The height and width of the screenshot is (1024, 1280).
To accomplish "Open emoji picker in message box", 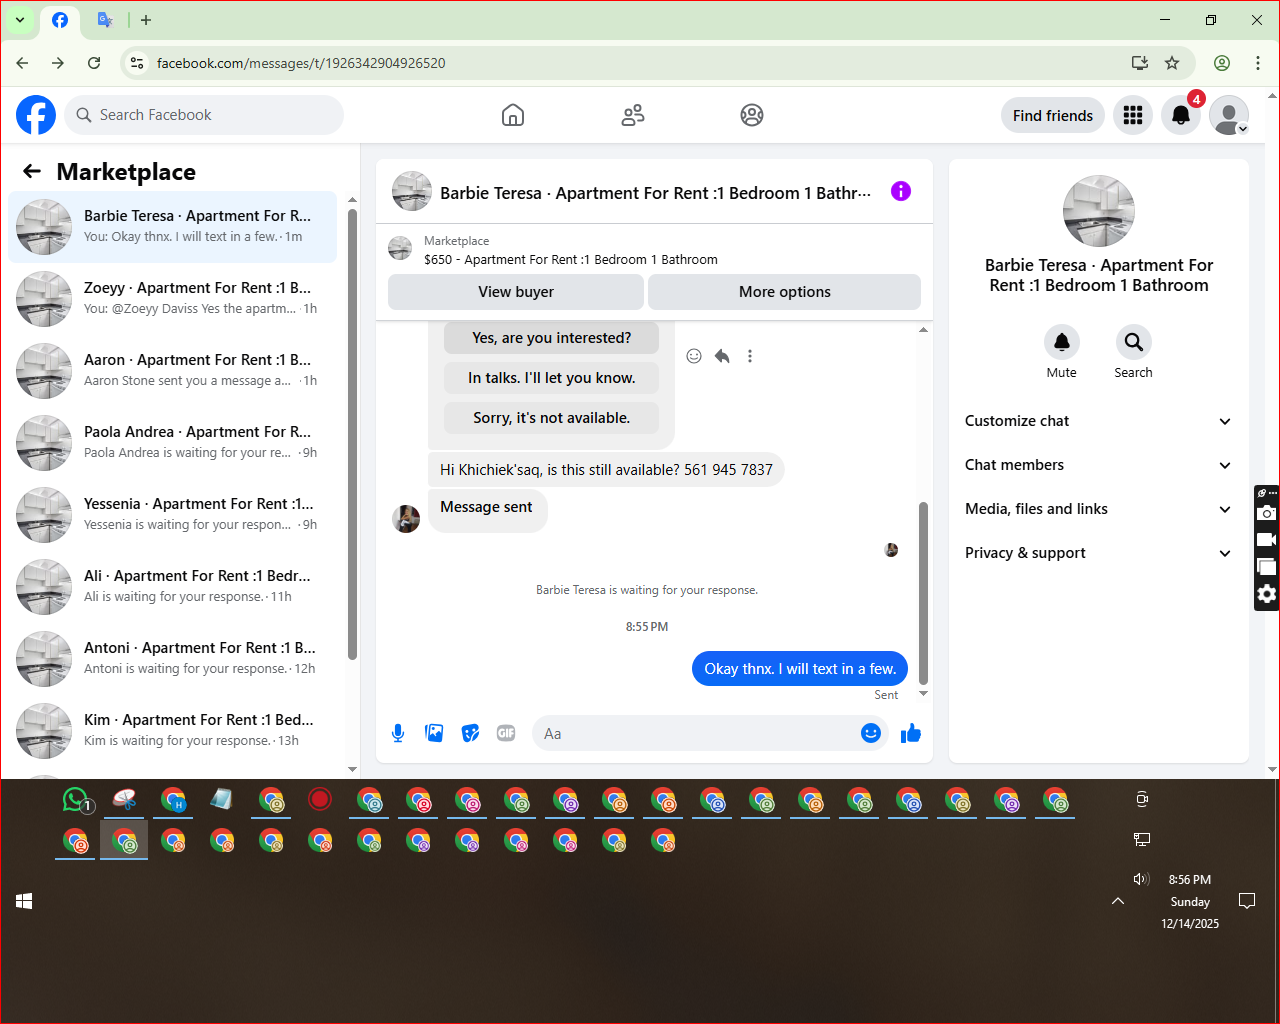I will pos(871,733).
